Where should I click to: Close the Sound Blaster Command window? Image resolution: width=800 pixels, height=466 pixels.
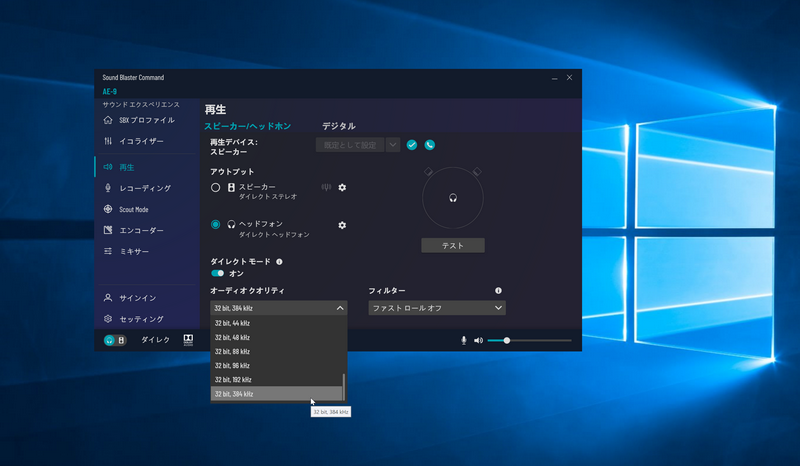(569, 78)
